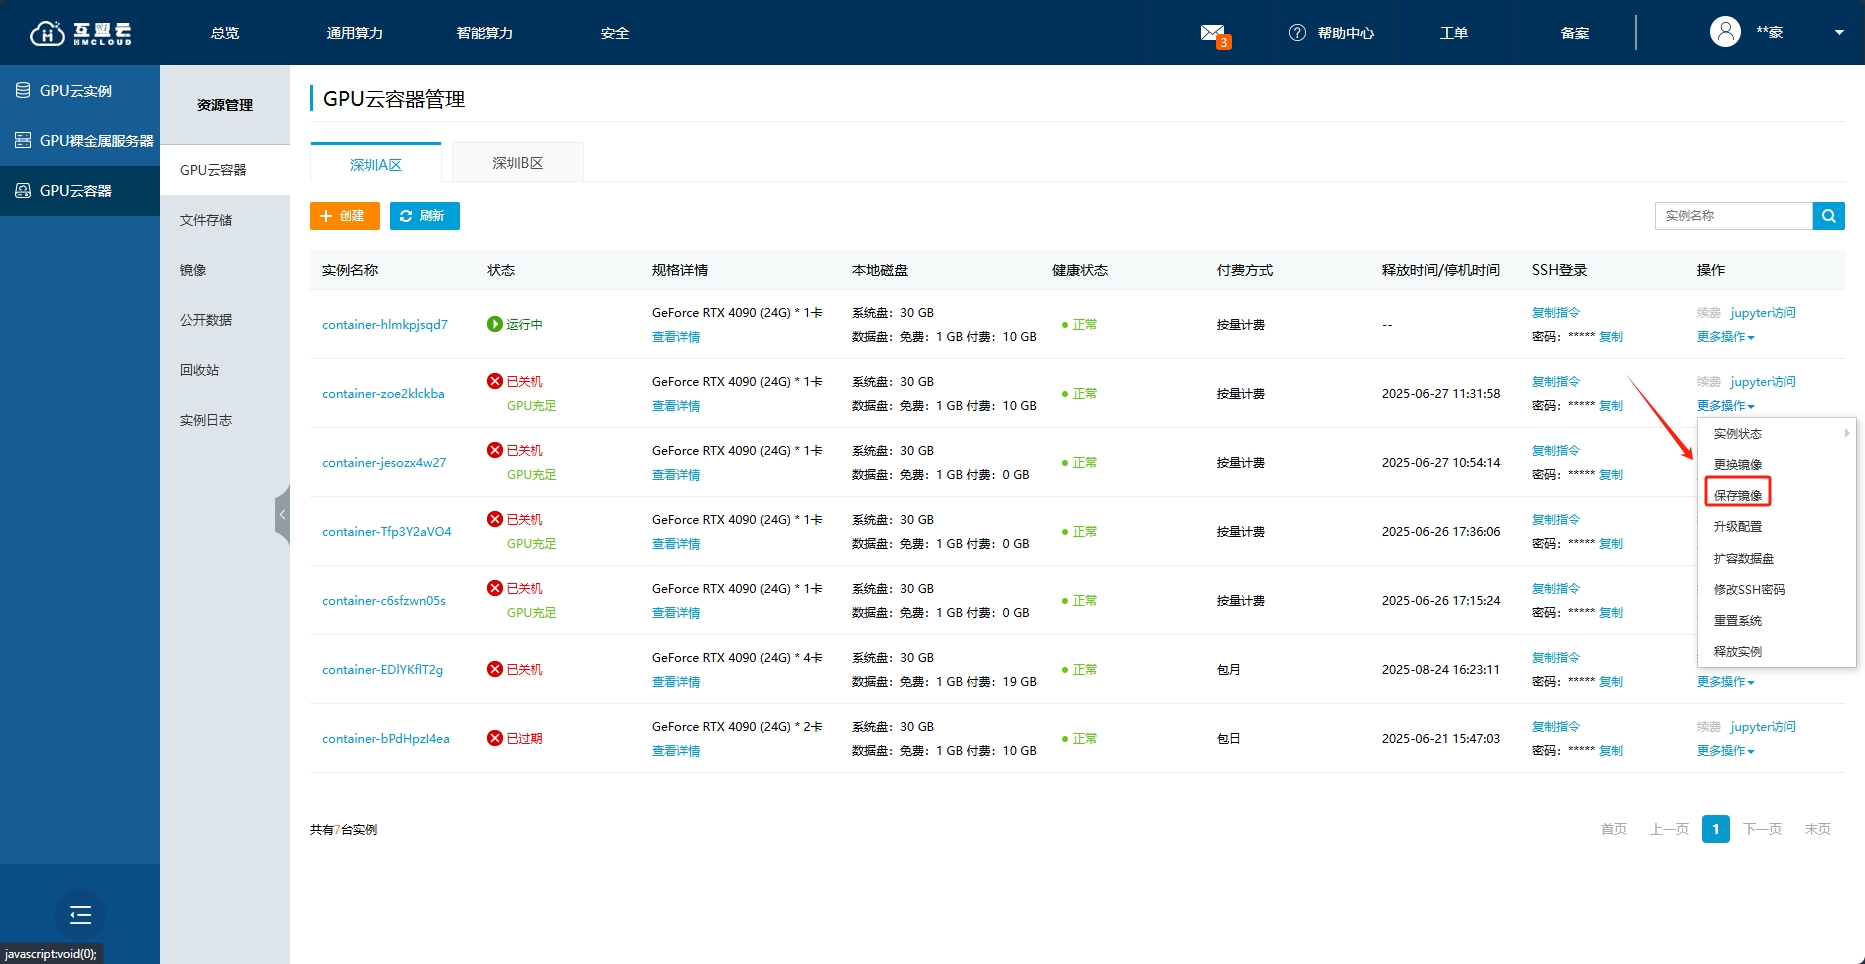Click the help center question mark icon
The image size is (1865, 964).
[1297, 33]
